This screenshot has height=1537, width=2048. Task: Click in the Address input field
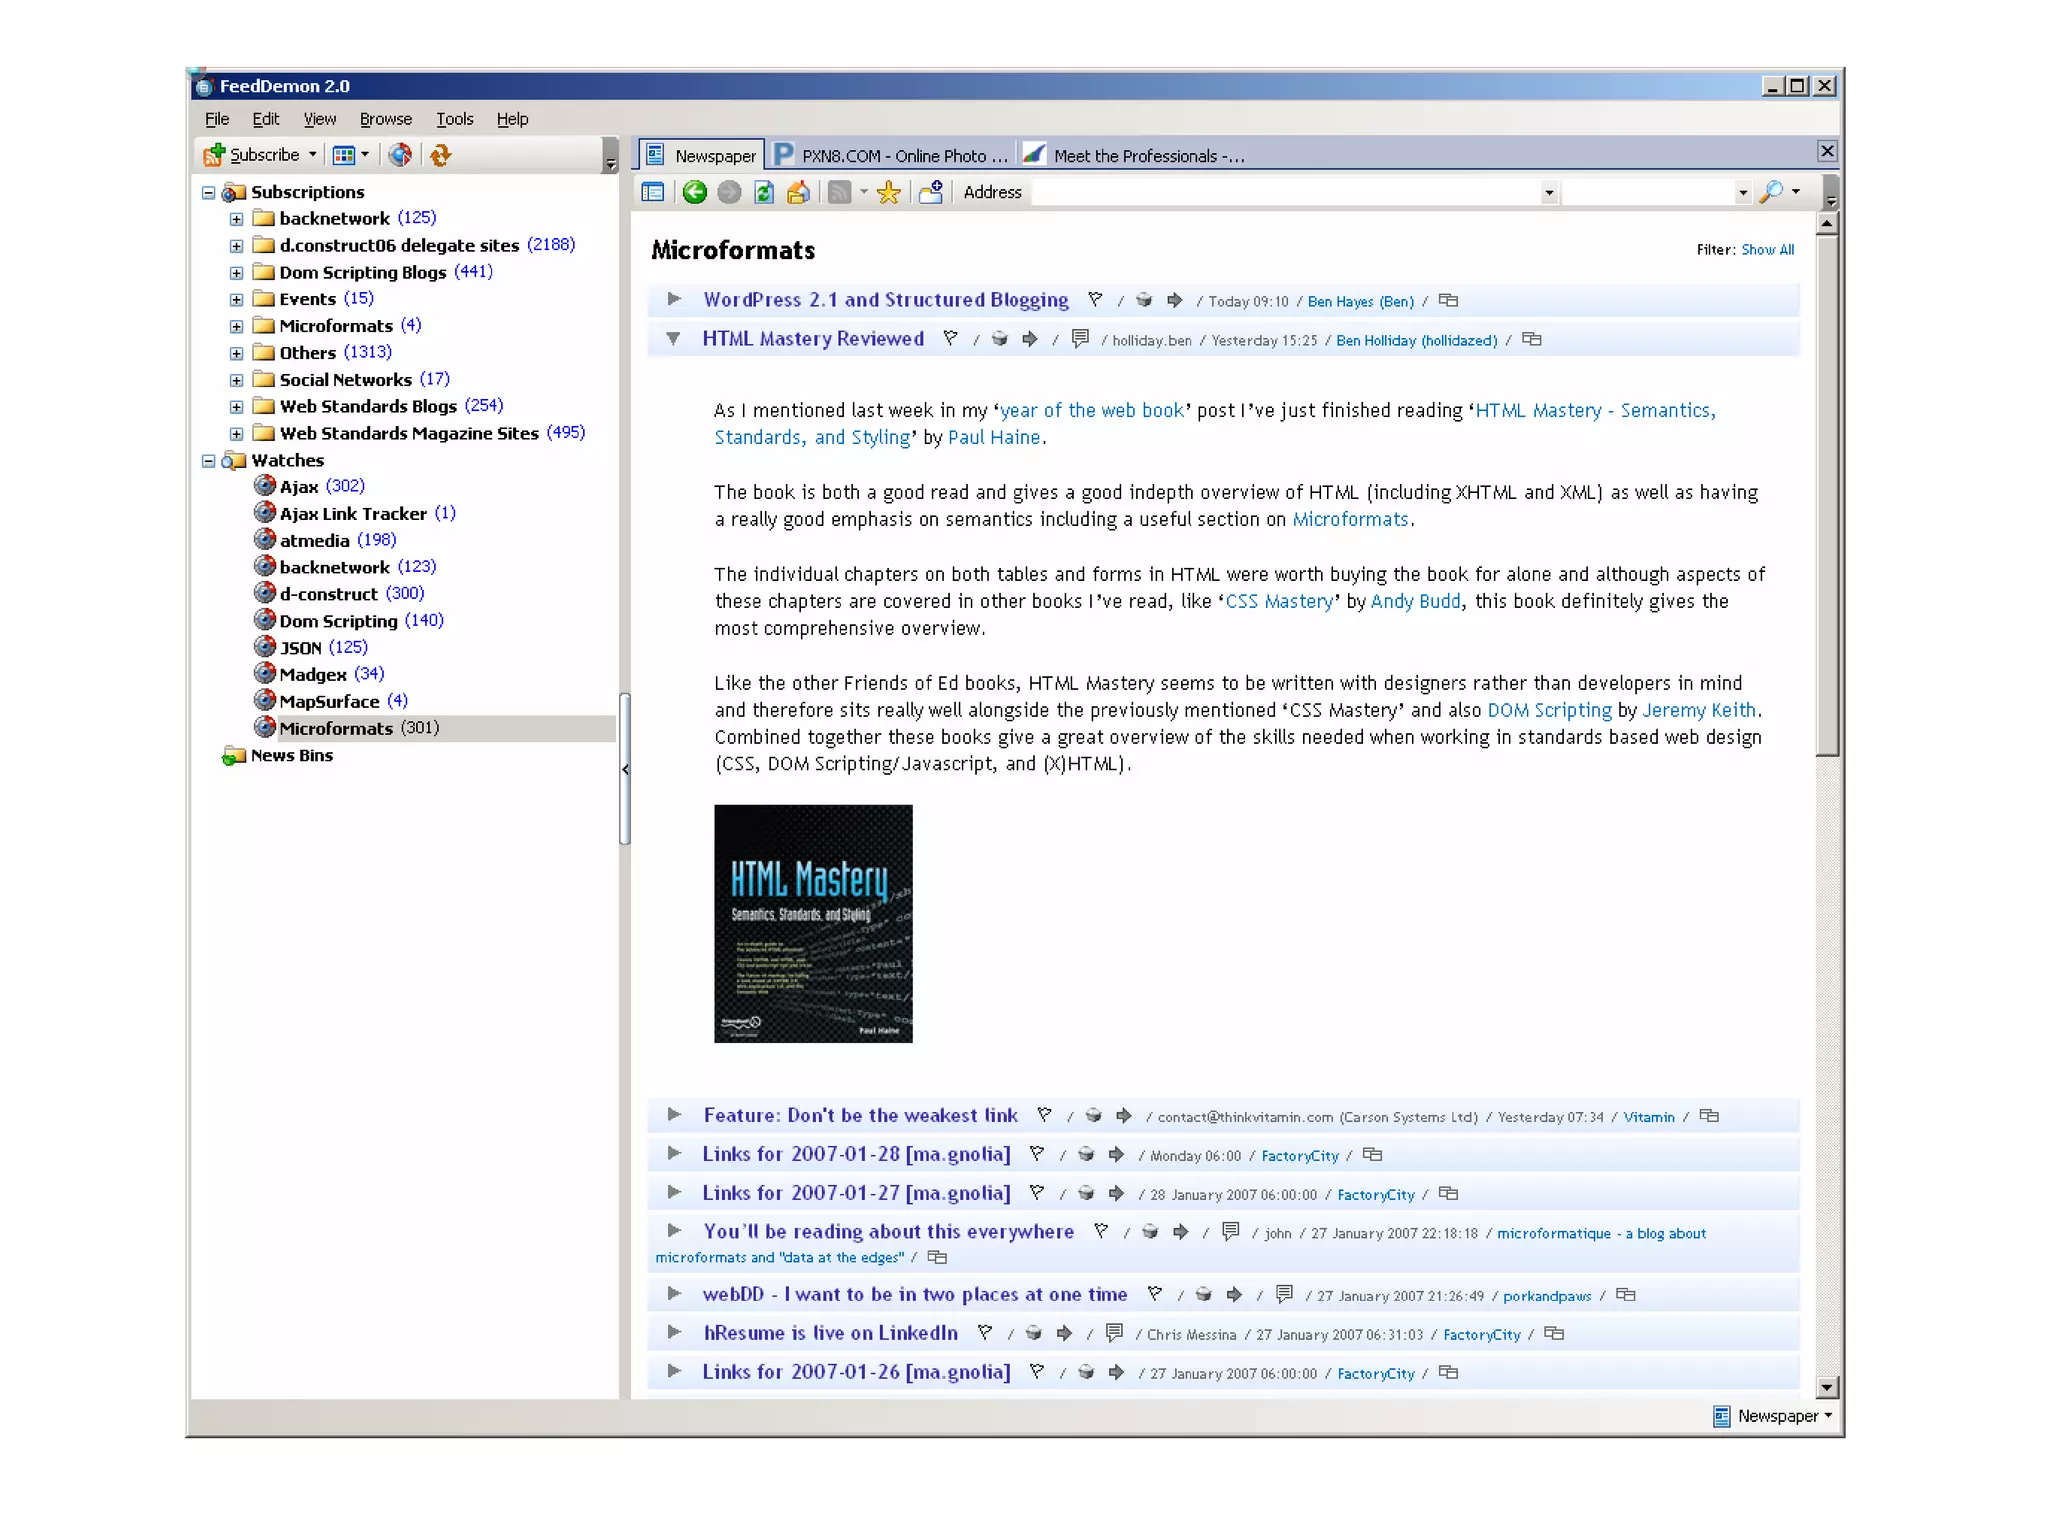click(x=1286, y=192)
